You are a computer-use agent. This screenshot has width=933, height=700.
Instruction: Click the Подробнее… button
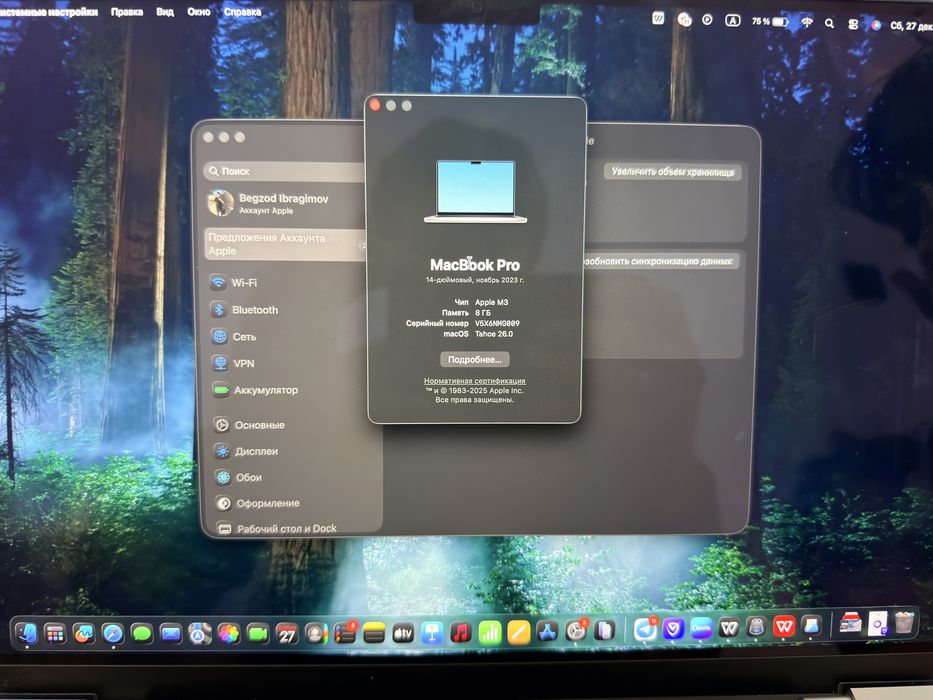point(475,360)
